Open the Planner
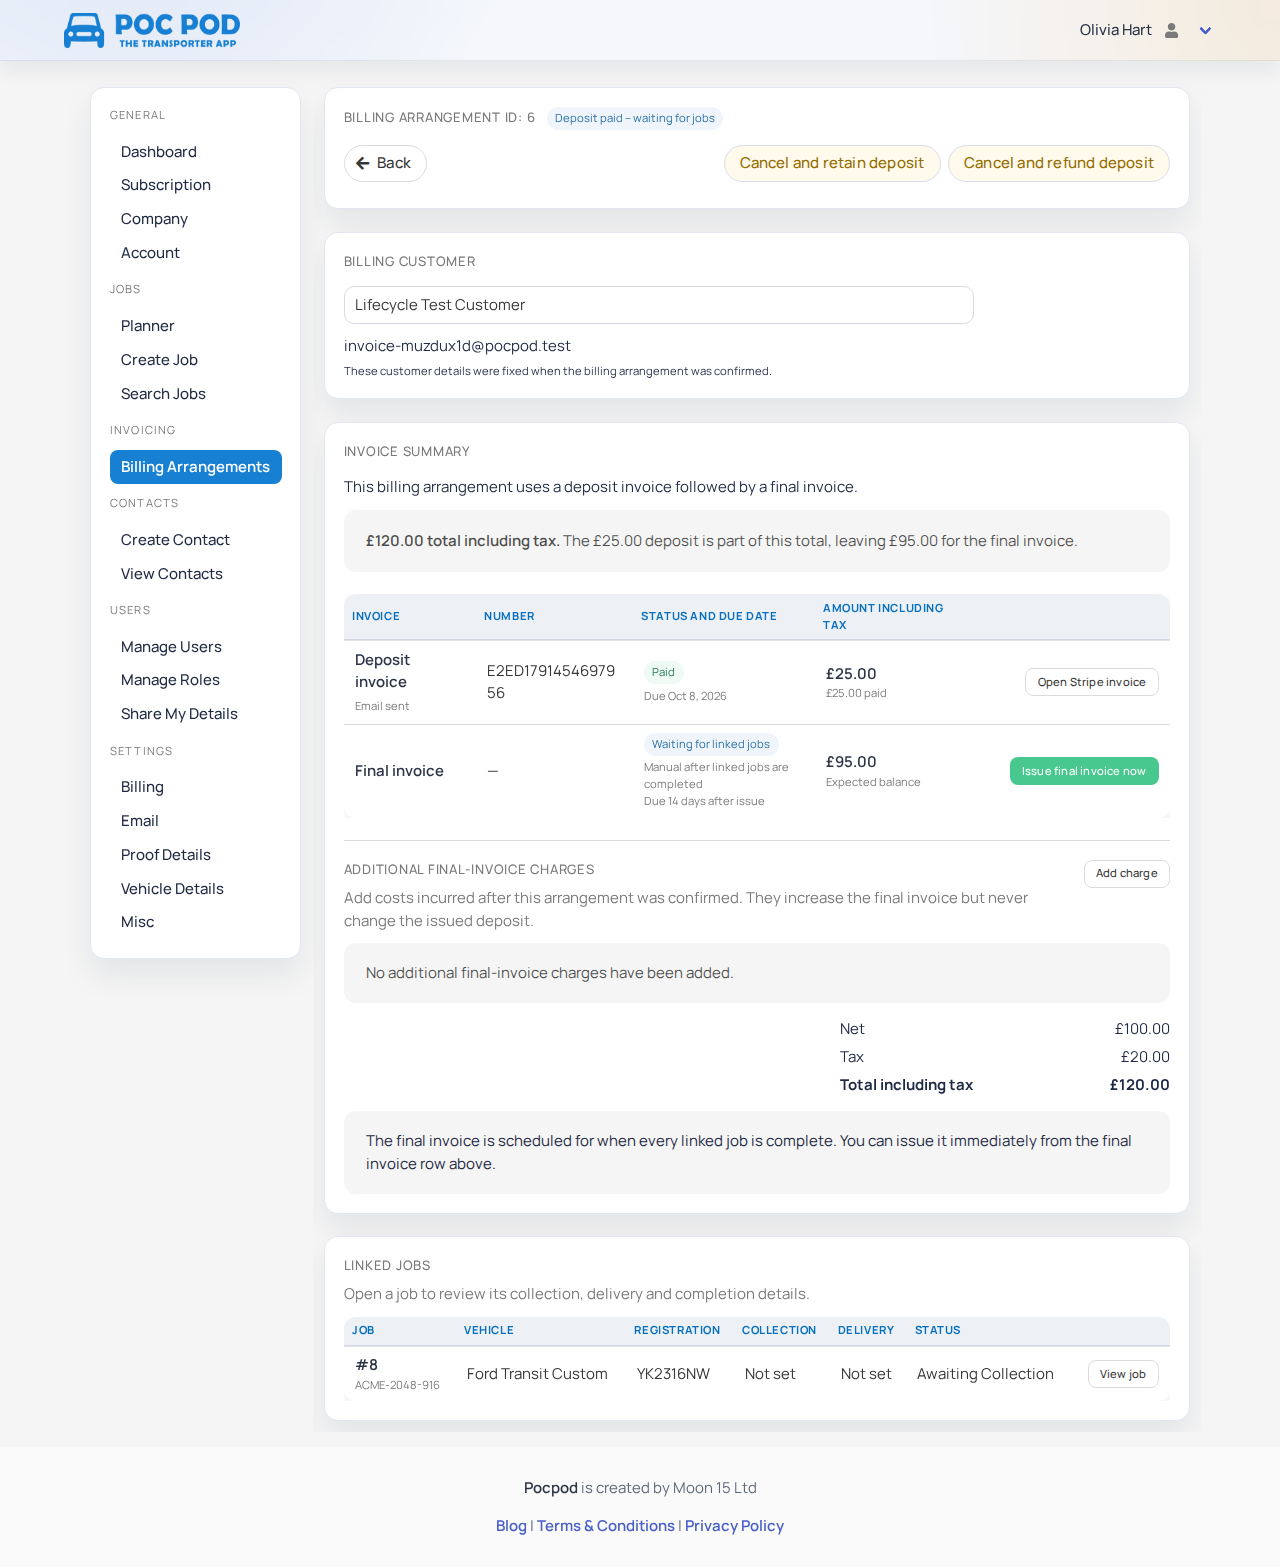Screen dimensions: 1280x1567 point(148,326)
